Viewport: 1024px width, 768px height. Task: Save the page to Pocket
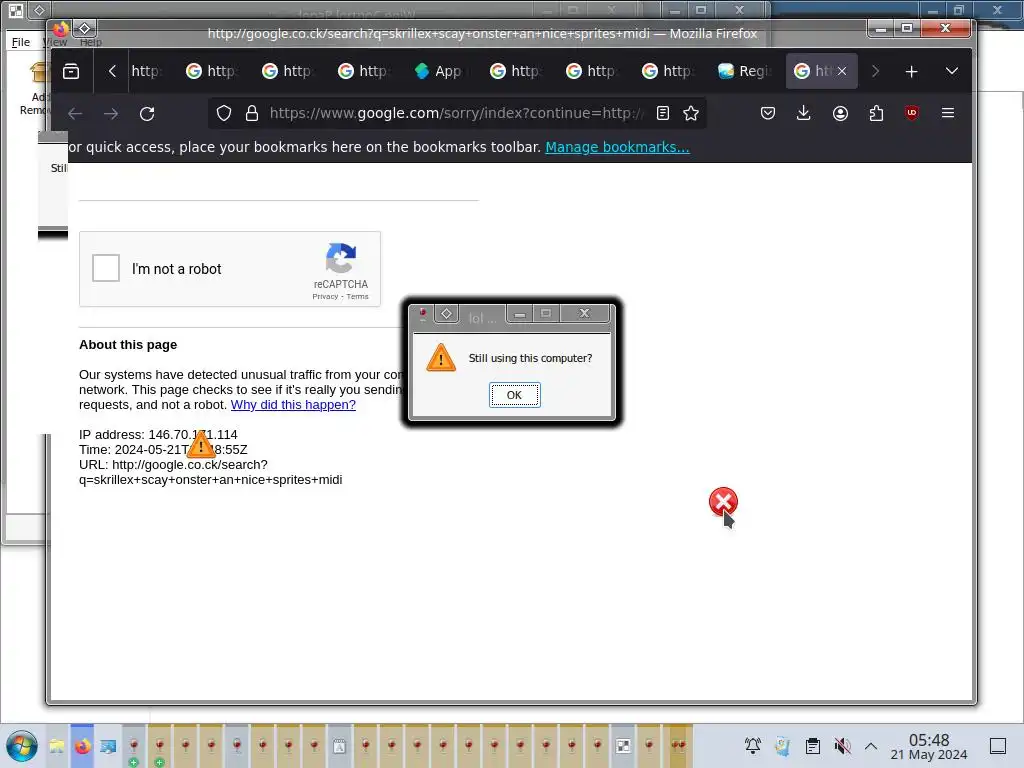point(768,114)
